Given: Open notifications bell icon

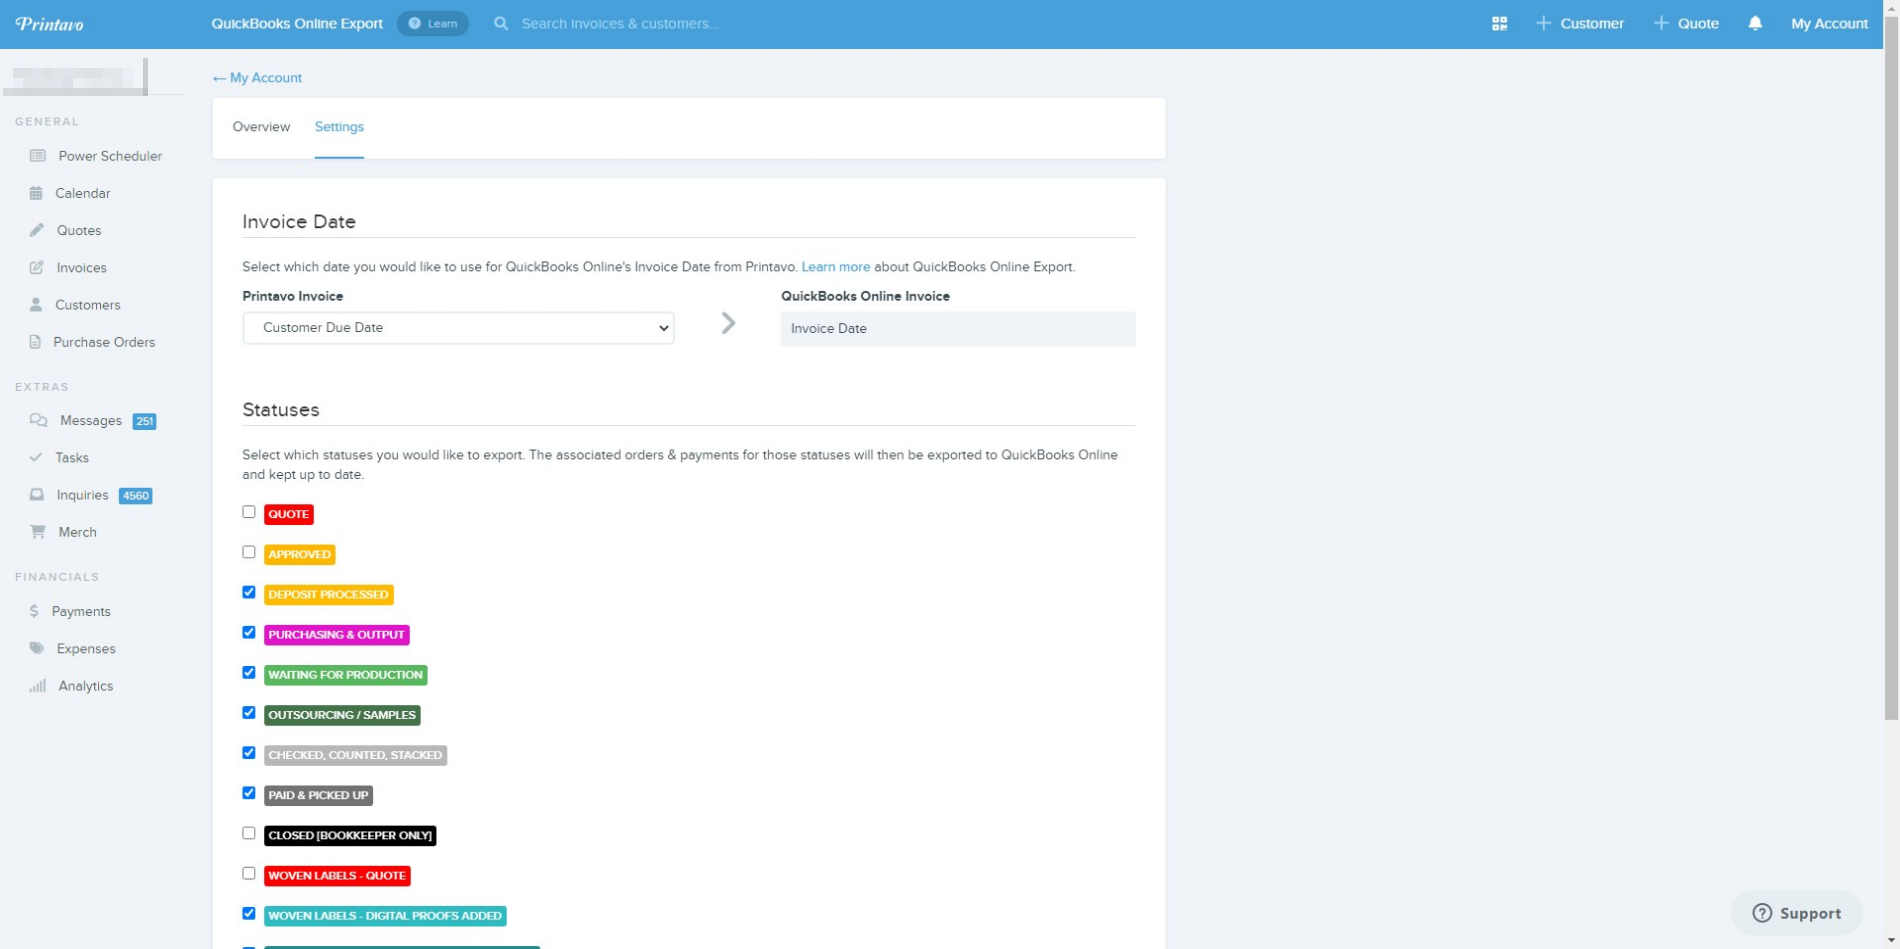Looking at the screenshot, I should click(x=1754, y=23).
